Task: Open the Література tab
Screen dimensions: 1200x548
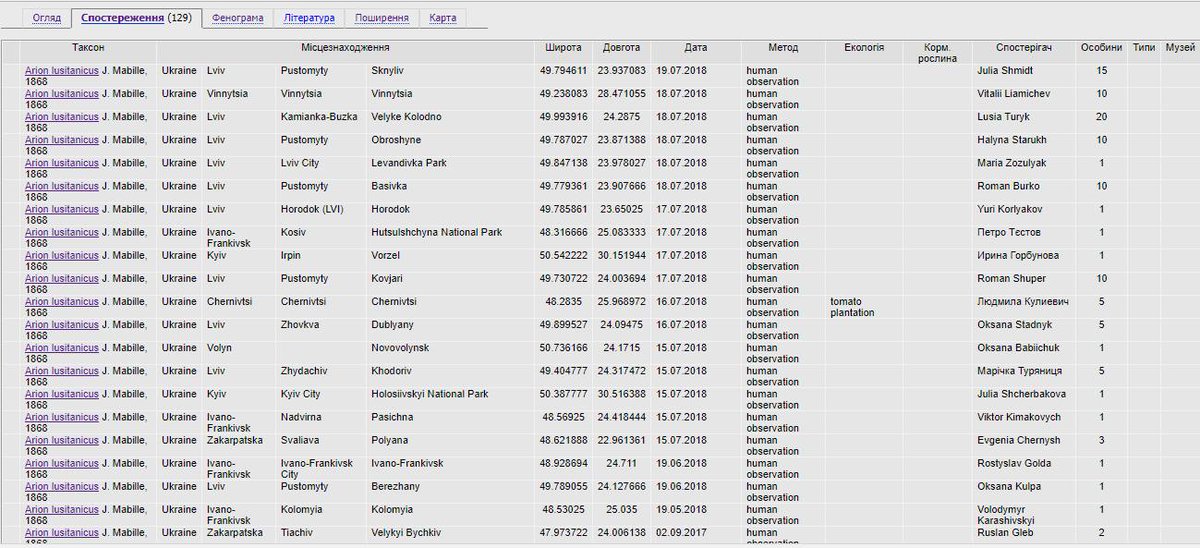Action: coord(309,18)
